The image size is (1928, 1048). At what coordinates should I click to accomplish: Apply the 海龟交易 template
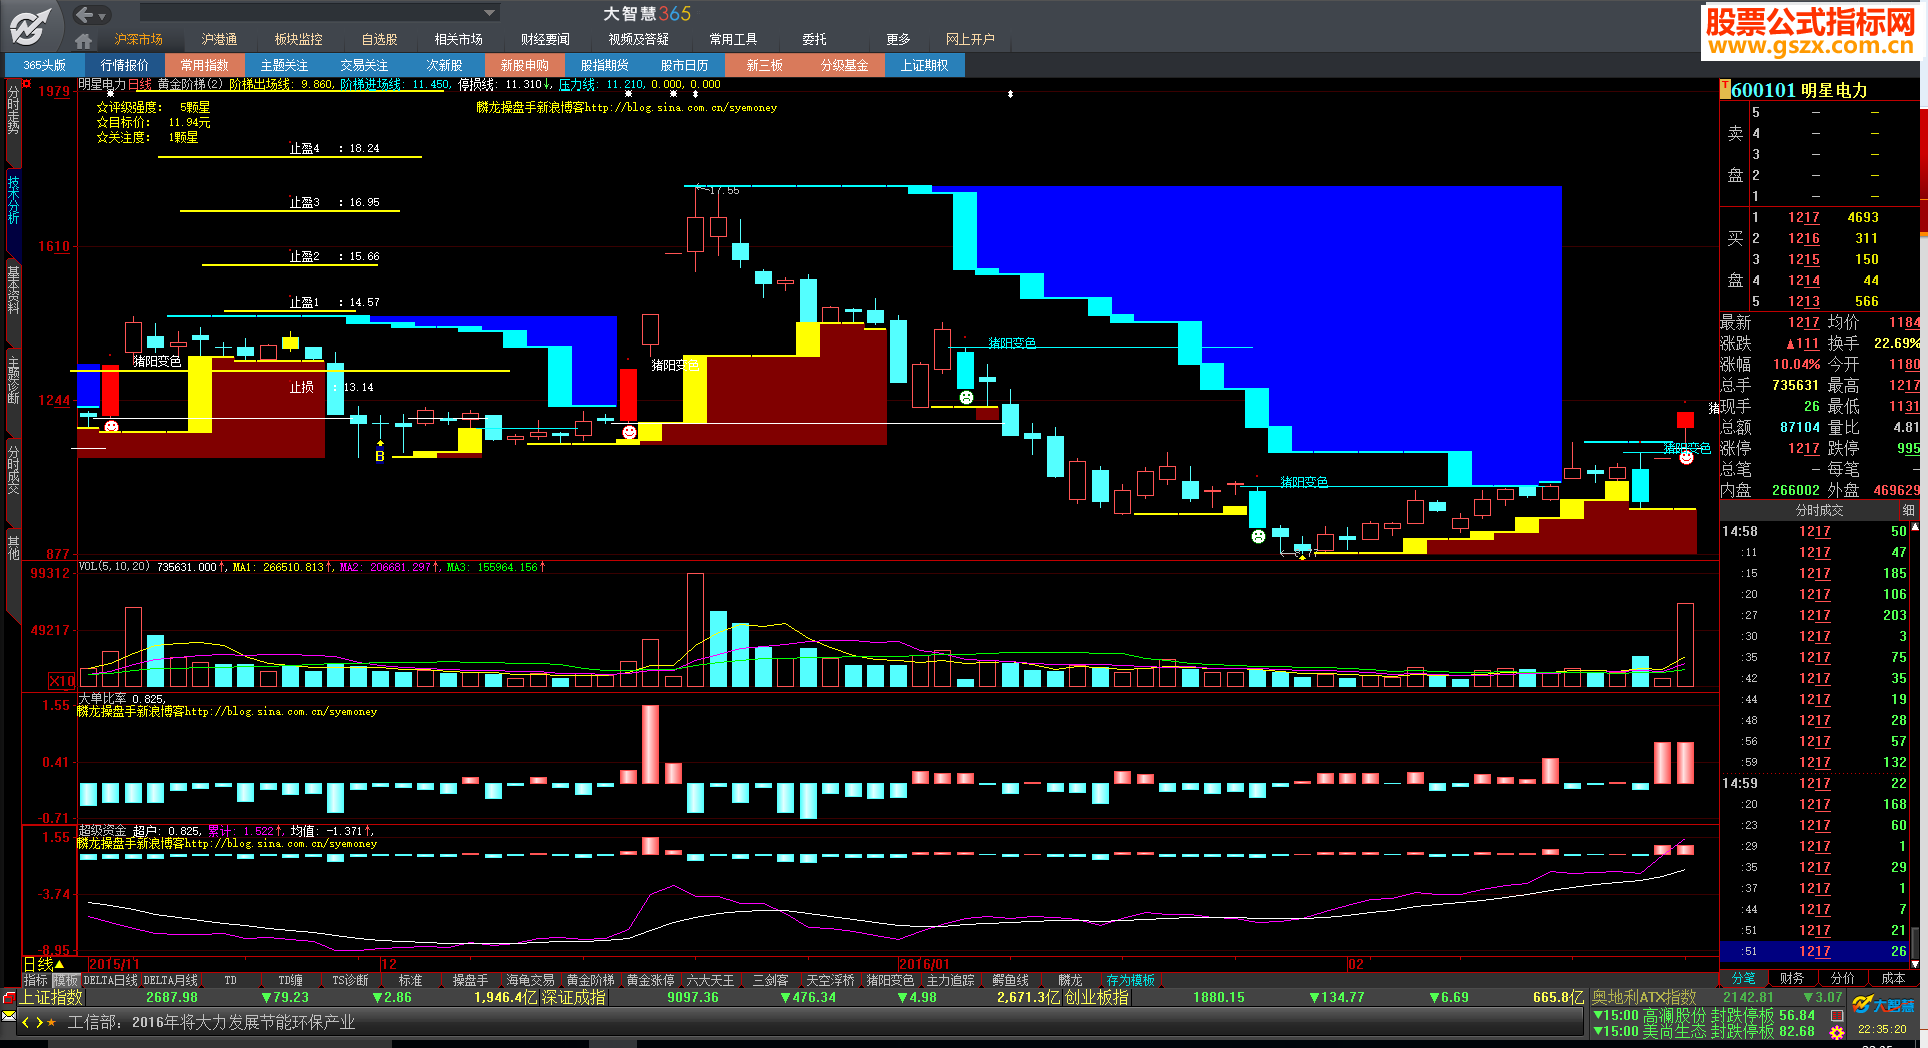click(530, 980)
